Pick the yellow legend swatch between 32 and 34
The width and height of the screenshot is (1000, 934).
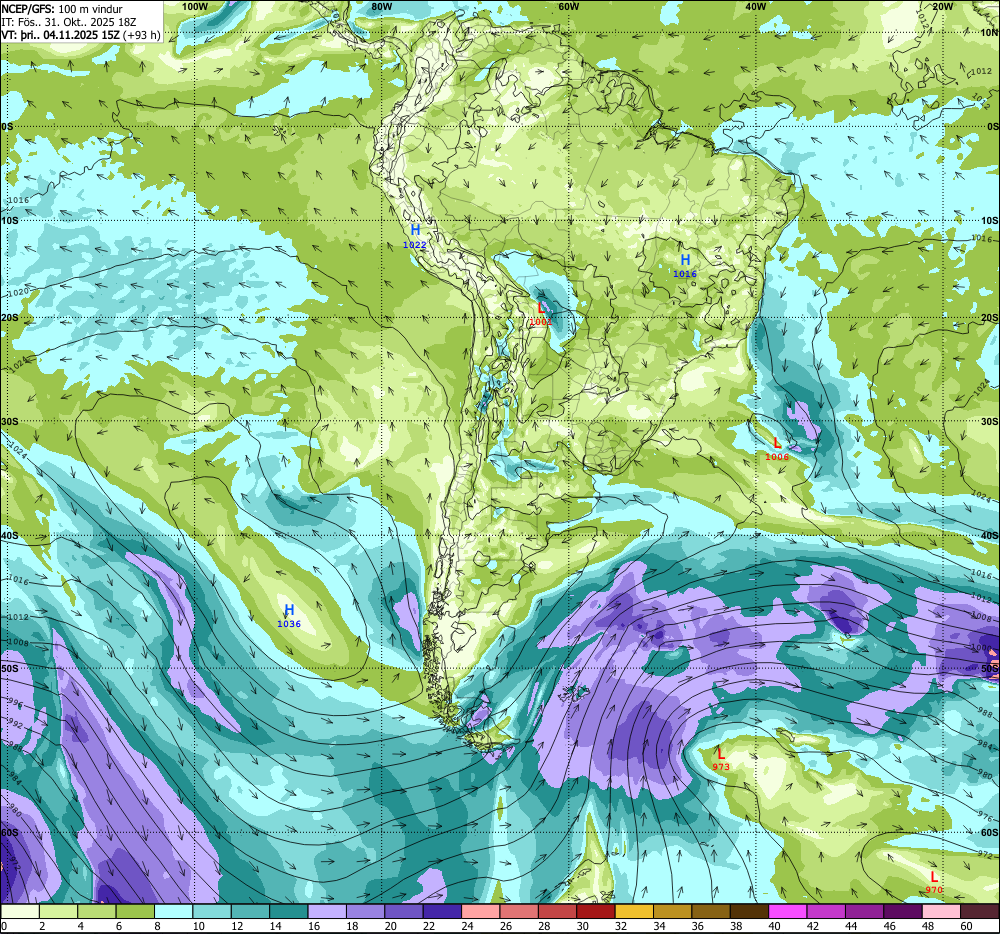point(634,912)
